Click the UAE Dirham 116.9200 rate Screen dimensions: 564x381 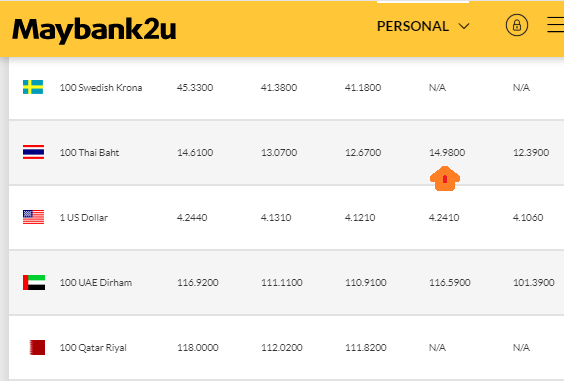pyautogui.click(x=197, y=282)
